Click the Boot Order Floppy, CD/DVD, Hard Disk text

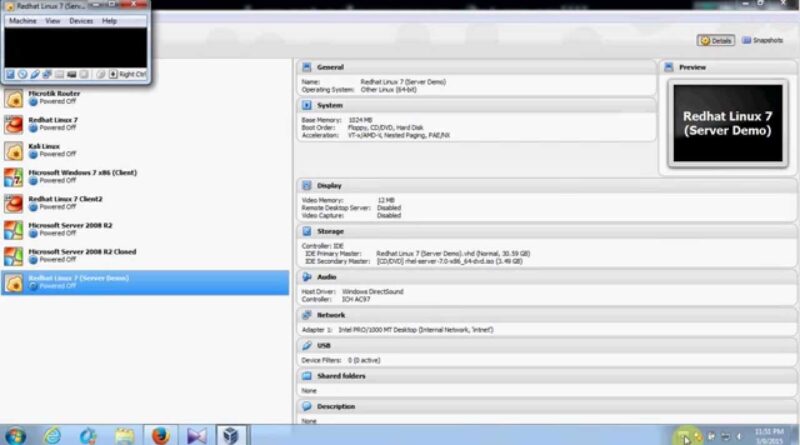(x=362, y=128)
